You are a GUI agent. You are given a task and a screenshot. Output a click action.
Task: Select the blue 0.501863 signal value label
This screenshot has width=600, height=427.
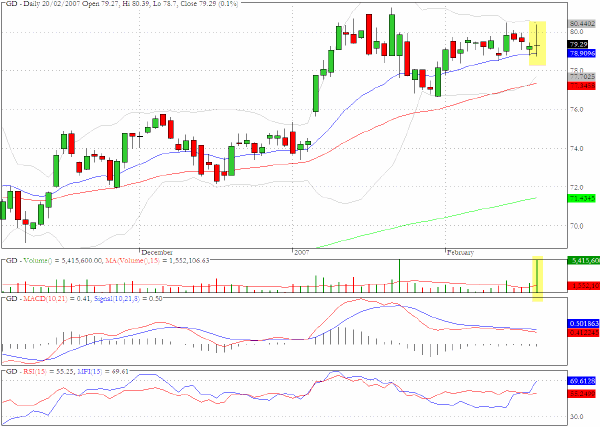(x=584, y=324)
